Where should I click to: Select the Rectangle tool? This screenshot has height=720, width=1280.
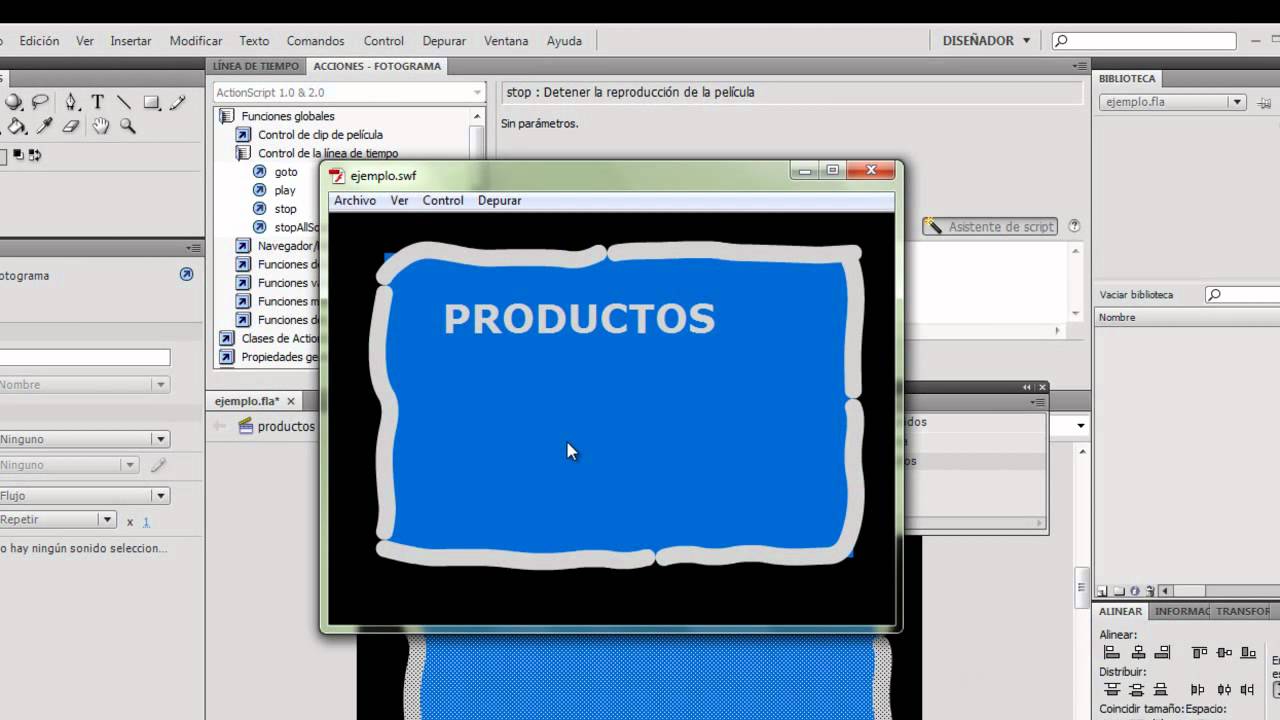(152, 102)
